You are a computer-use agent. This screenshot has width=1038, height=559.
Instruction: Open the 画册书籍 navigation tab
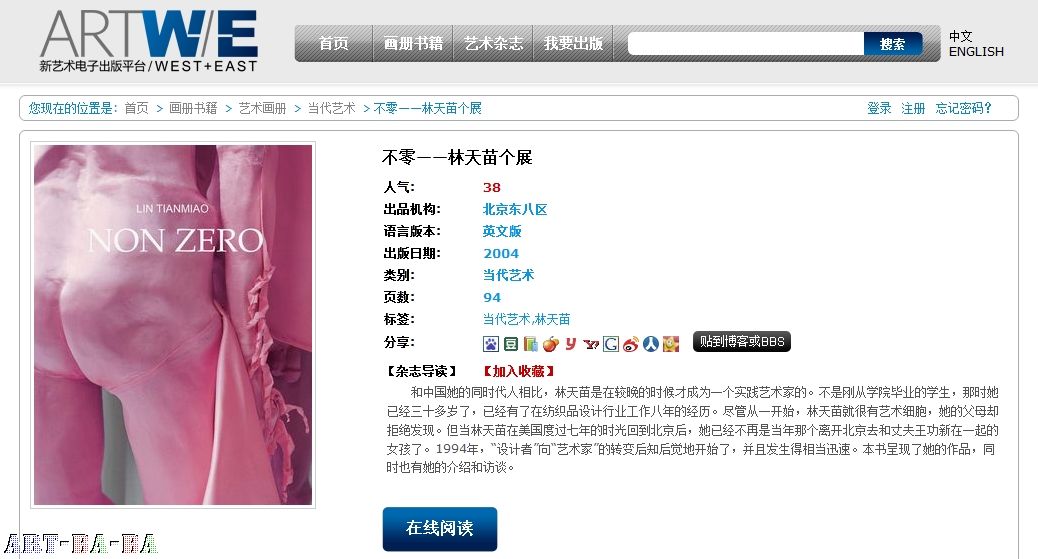click(413, 44)
